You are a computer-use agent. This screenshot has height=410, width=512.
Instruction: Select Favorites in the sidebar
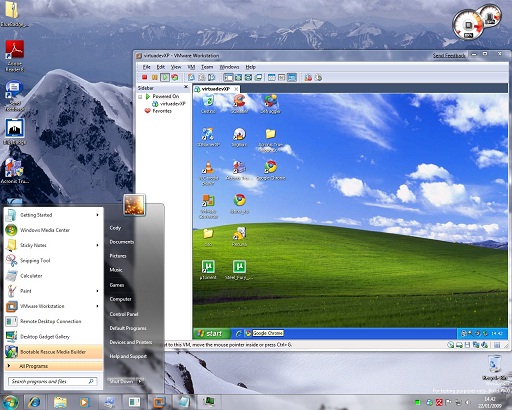[158, 111]
